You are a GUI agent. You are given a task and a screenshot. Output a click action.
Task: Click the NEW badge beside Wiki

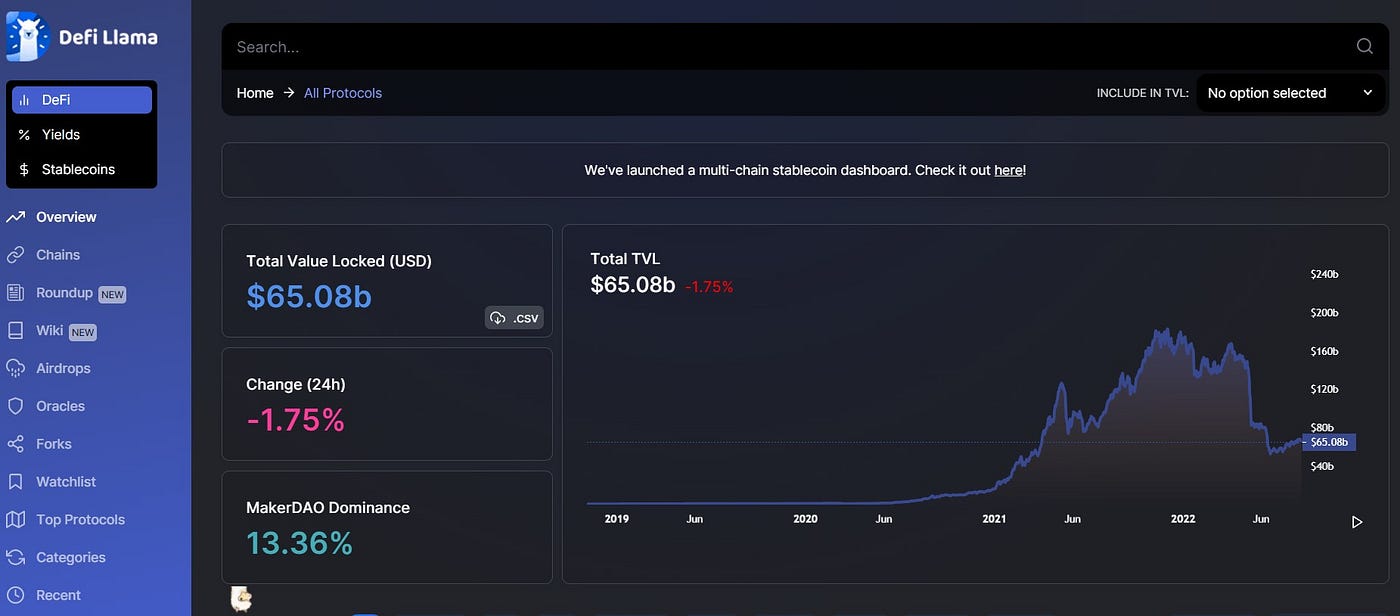point(82,332)
